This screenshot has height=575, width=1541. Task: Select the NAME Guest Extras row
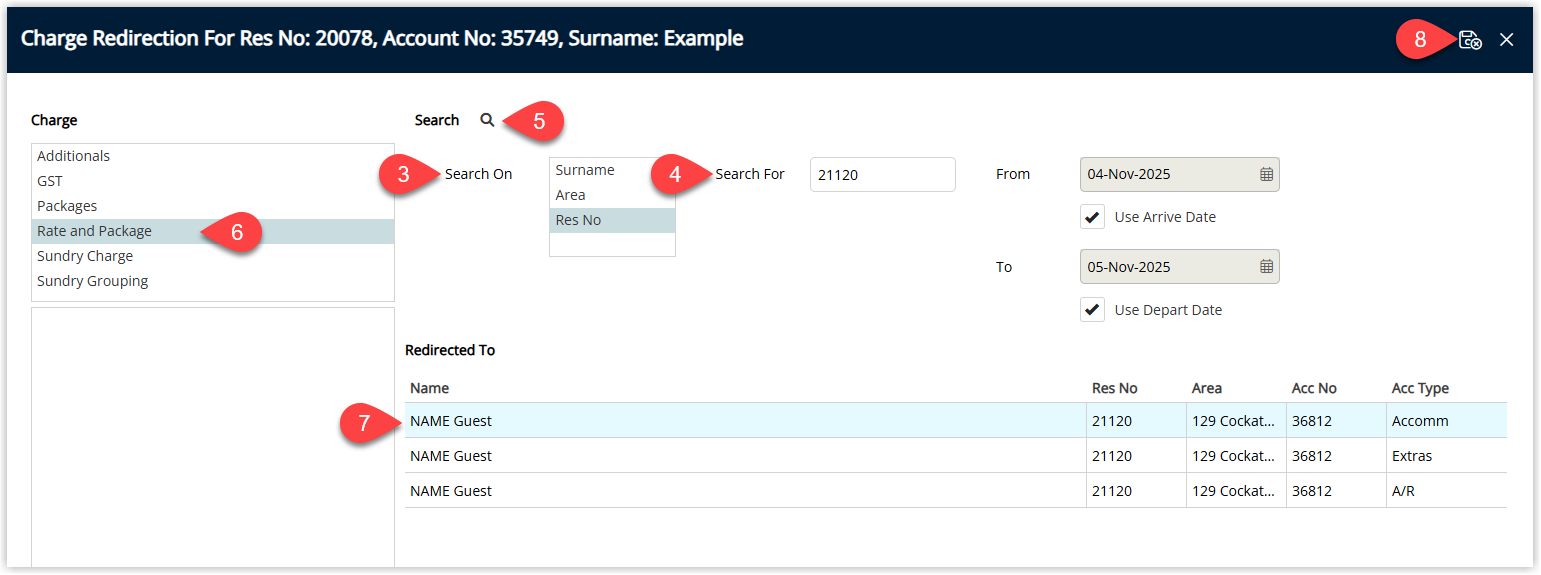coord(955,456)
